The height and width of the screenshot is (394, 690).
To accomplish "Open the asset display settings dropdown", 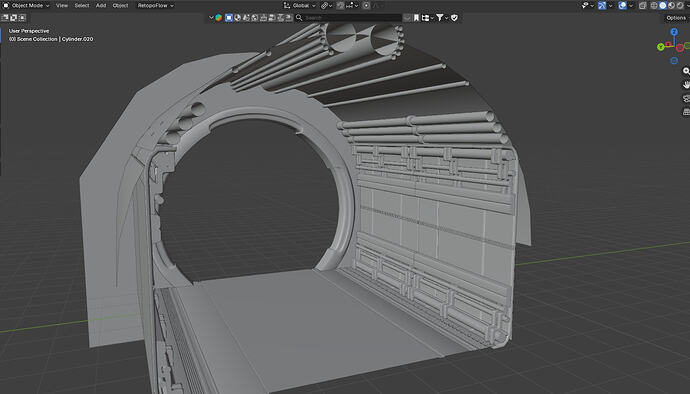I will pyautogui.click(x=427, y=18).
